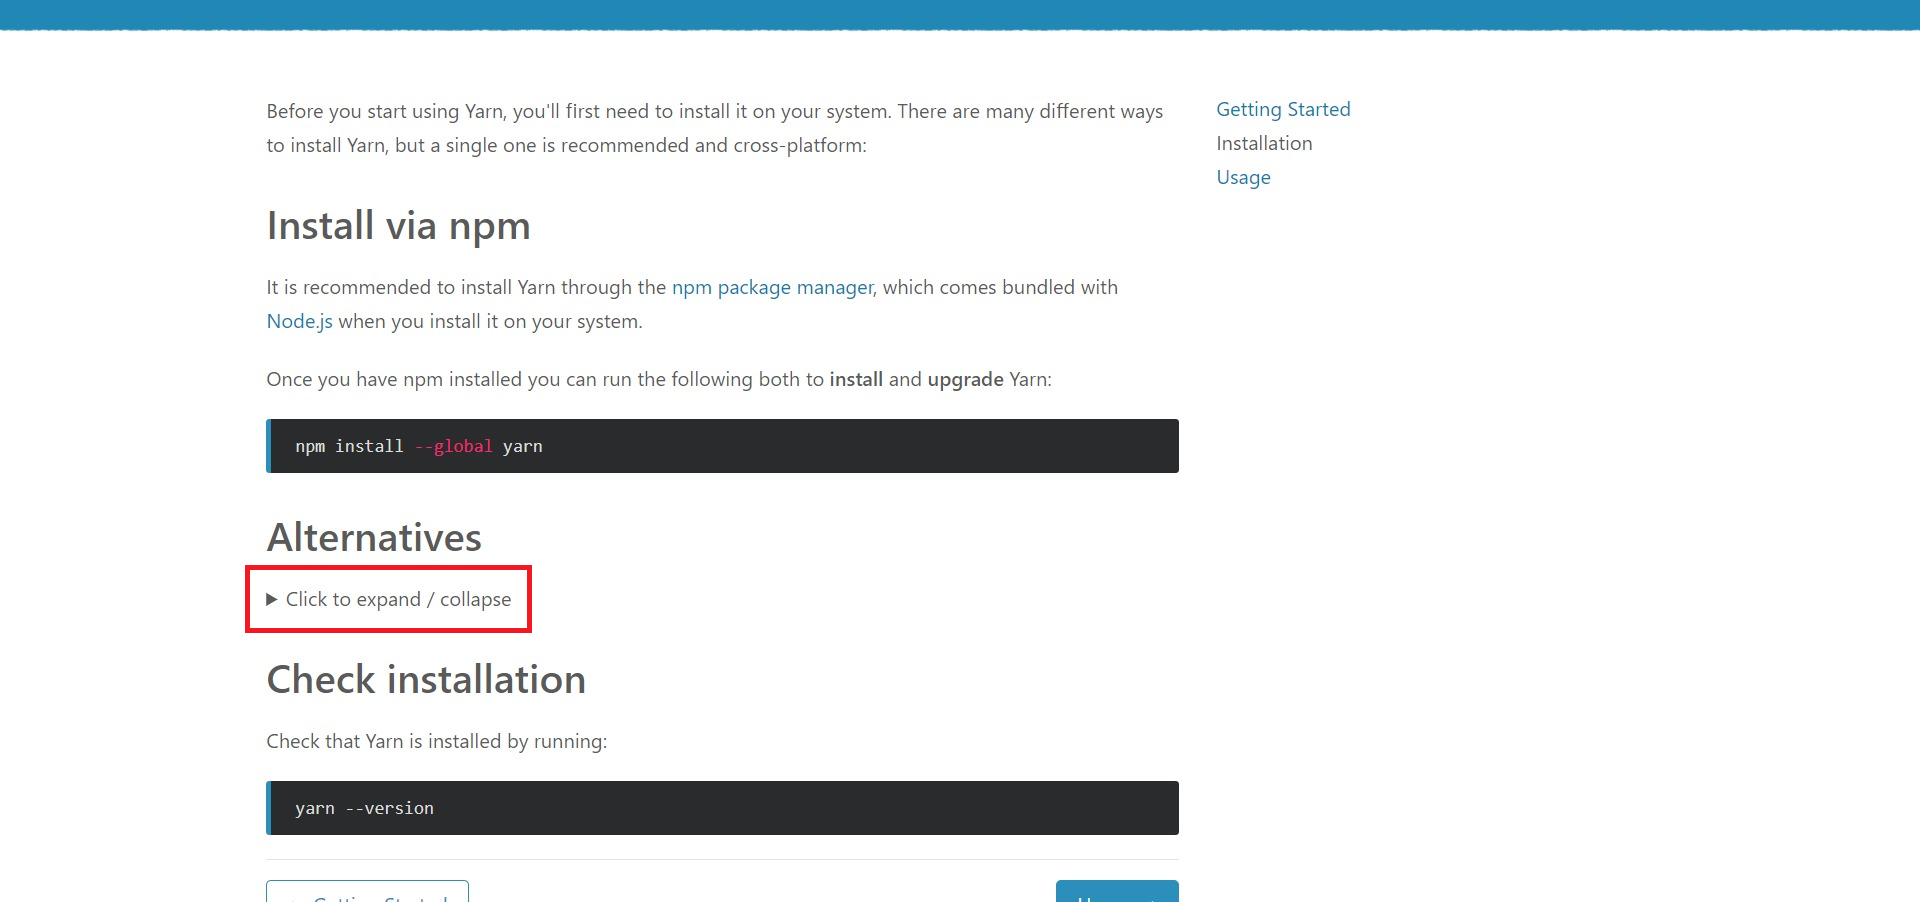Viewport: 1920px width, 902px height.
Task: Click the previous-page button at bottom left
Action: click(x=367, y=891)
